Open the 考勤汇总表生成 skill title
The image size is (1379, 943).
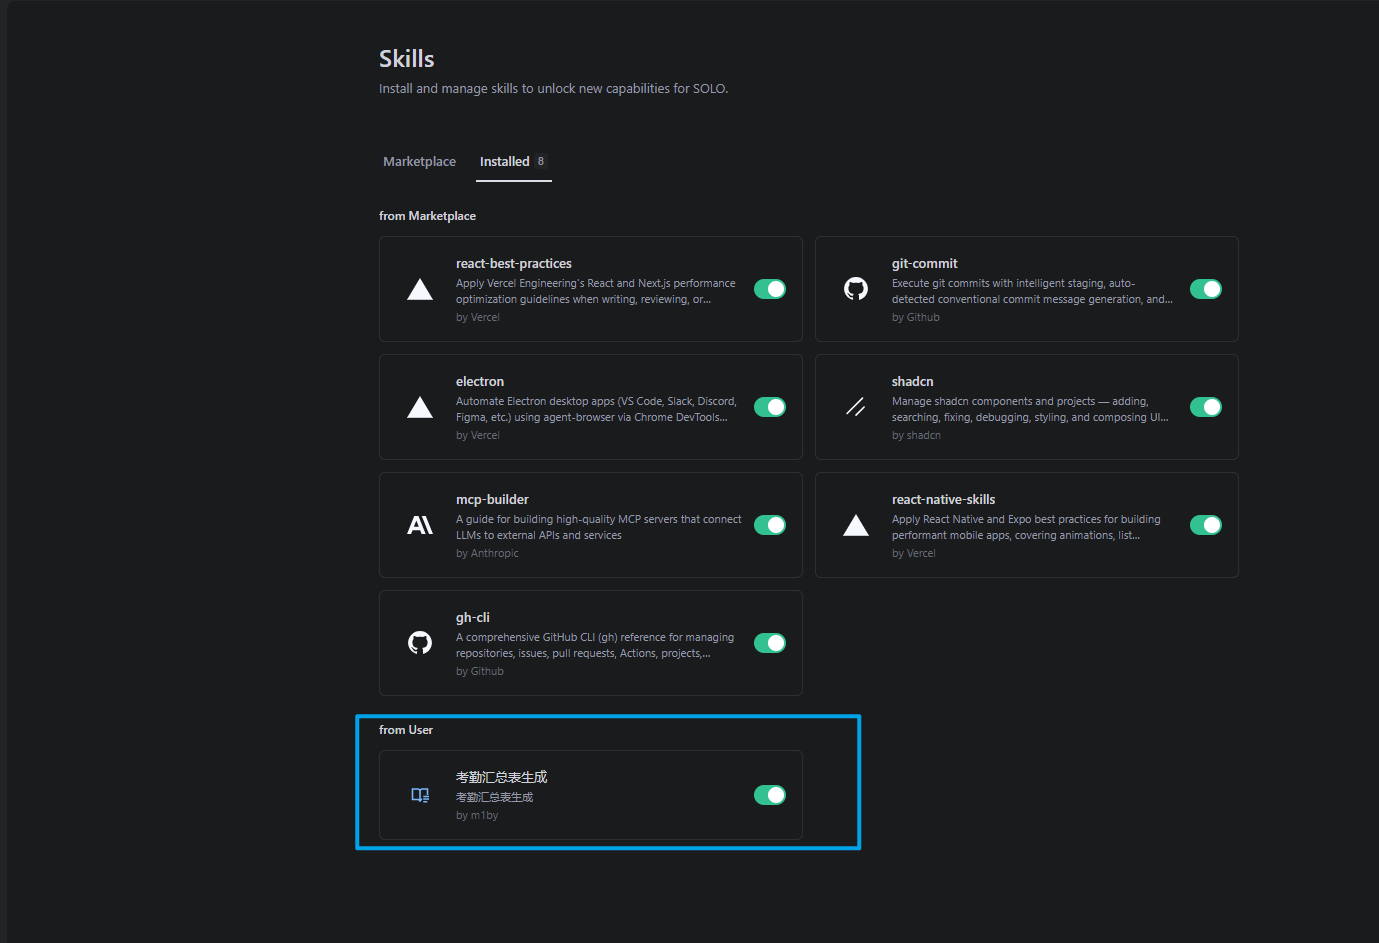tap(502, 777)
